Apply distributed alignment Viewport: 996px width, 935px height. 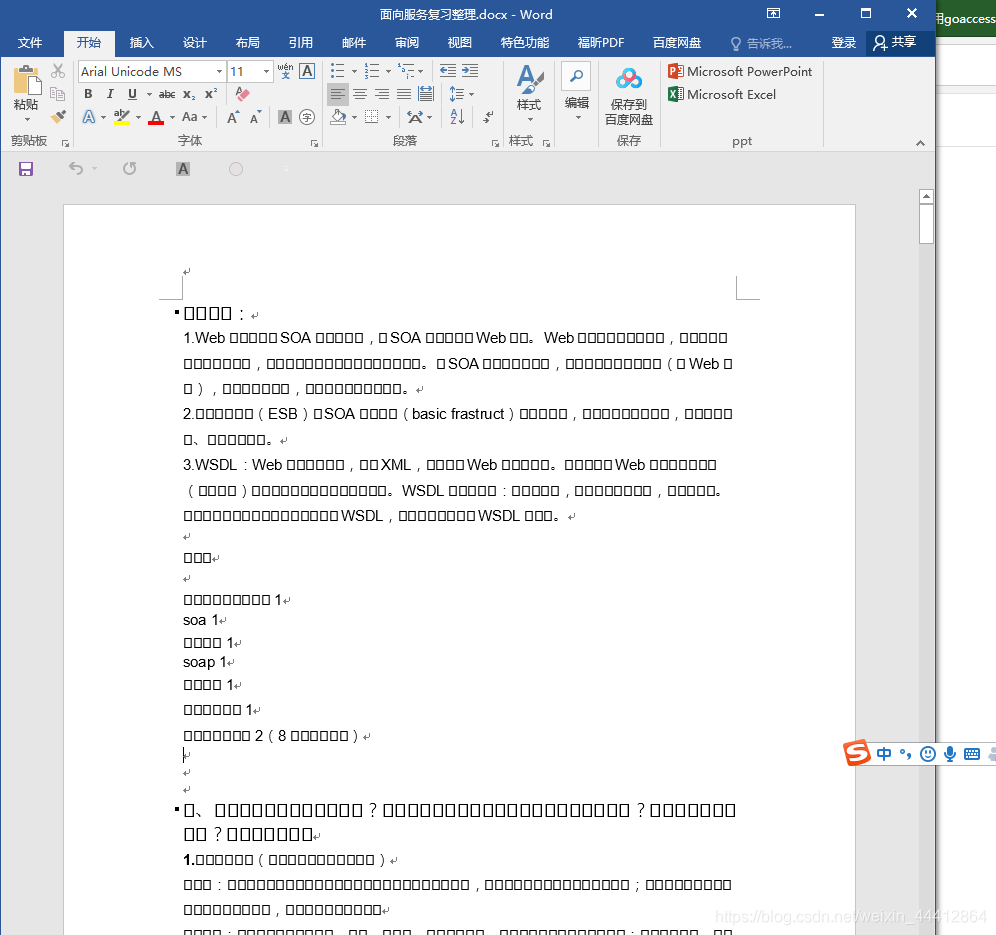(x=426, y=94)
